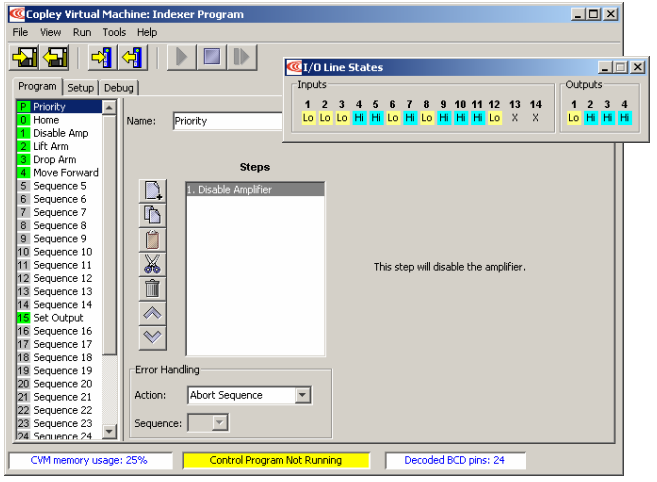Click the Stop square toolbar button
Screen dimensions: 657x482
point(212,57)
